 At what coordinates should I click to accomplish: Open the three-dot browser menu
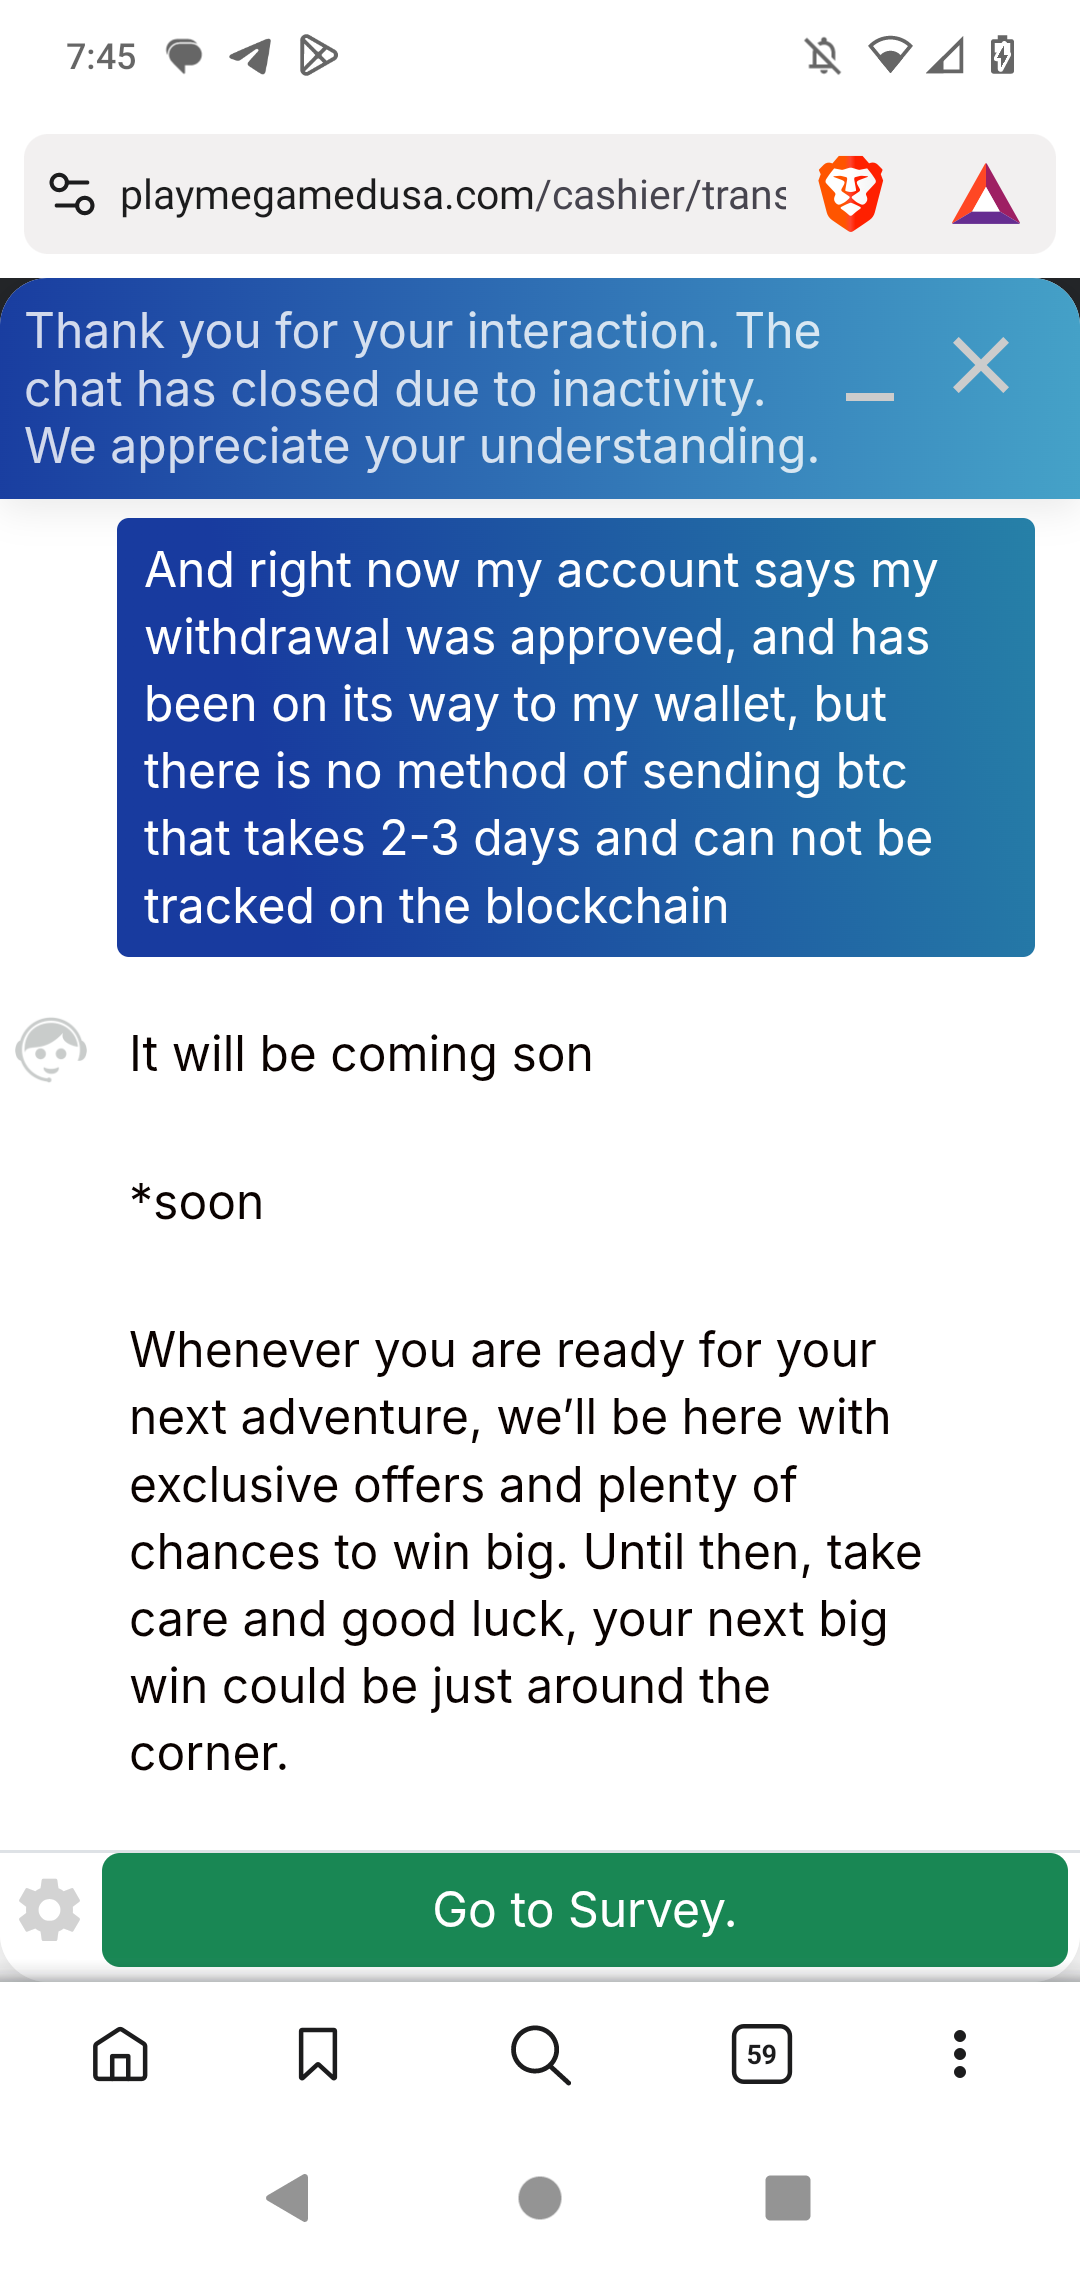[960, 2054]
